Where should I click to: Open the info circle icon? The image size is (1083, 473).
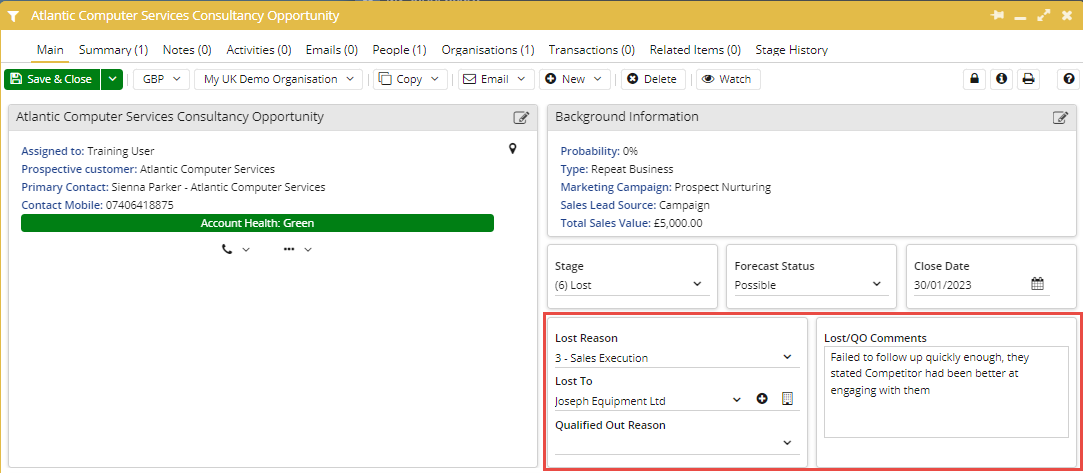pos(1001,79)
